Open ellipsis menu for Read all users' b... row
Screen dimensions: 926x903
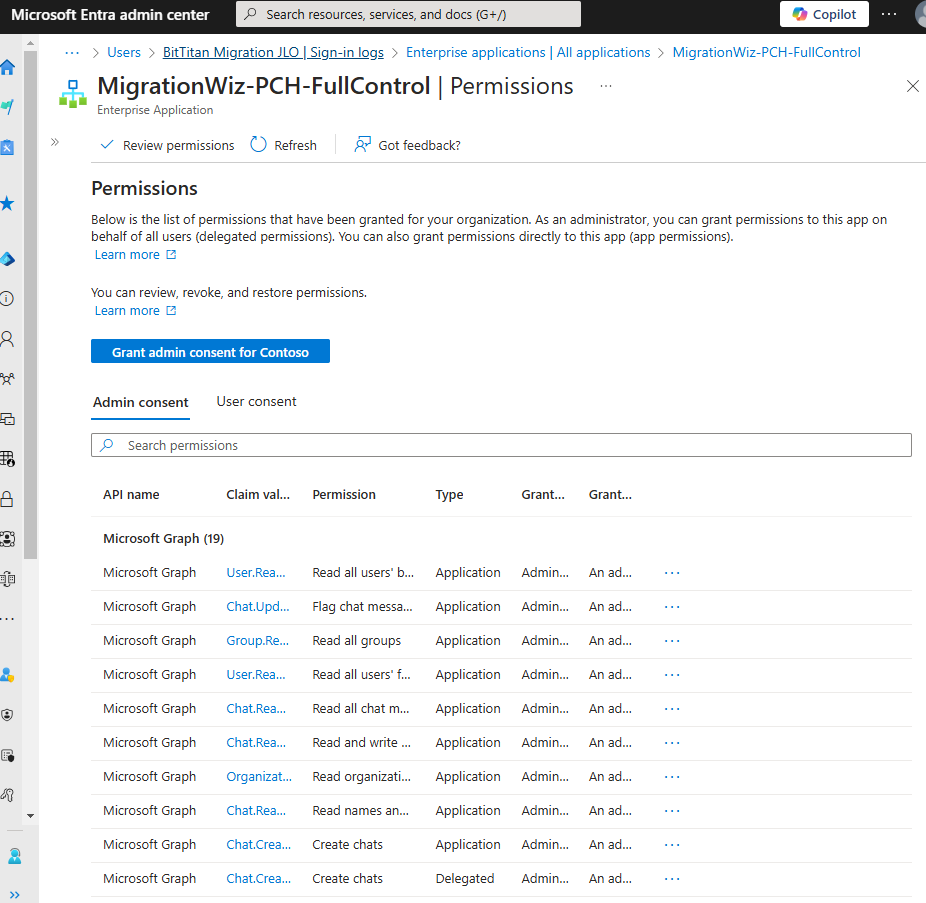click(672, 573)
